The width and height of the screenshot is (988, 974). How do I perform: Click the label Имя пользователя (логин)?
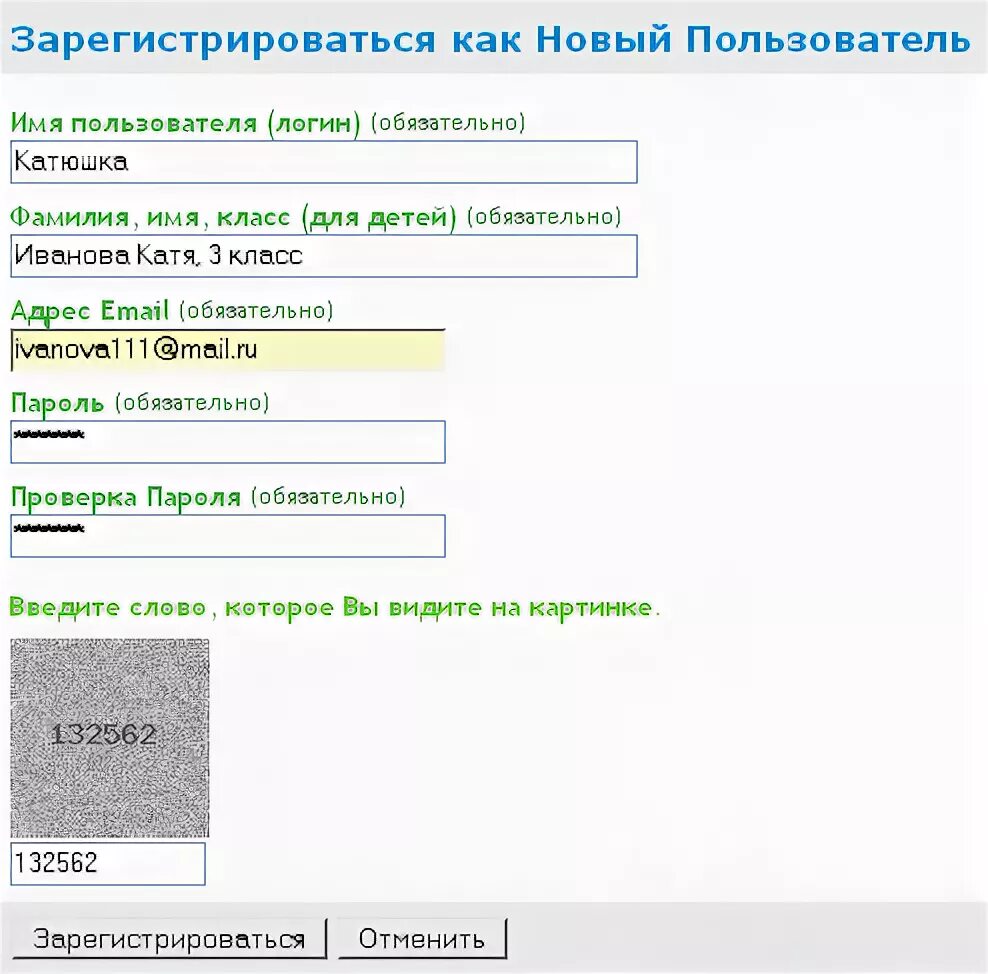185,123
